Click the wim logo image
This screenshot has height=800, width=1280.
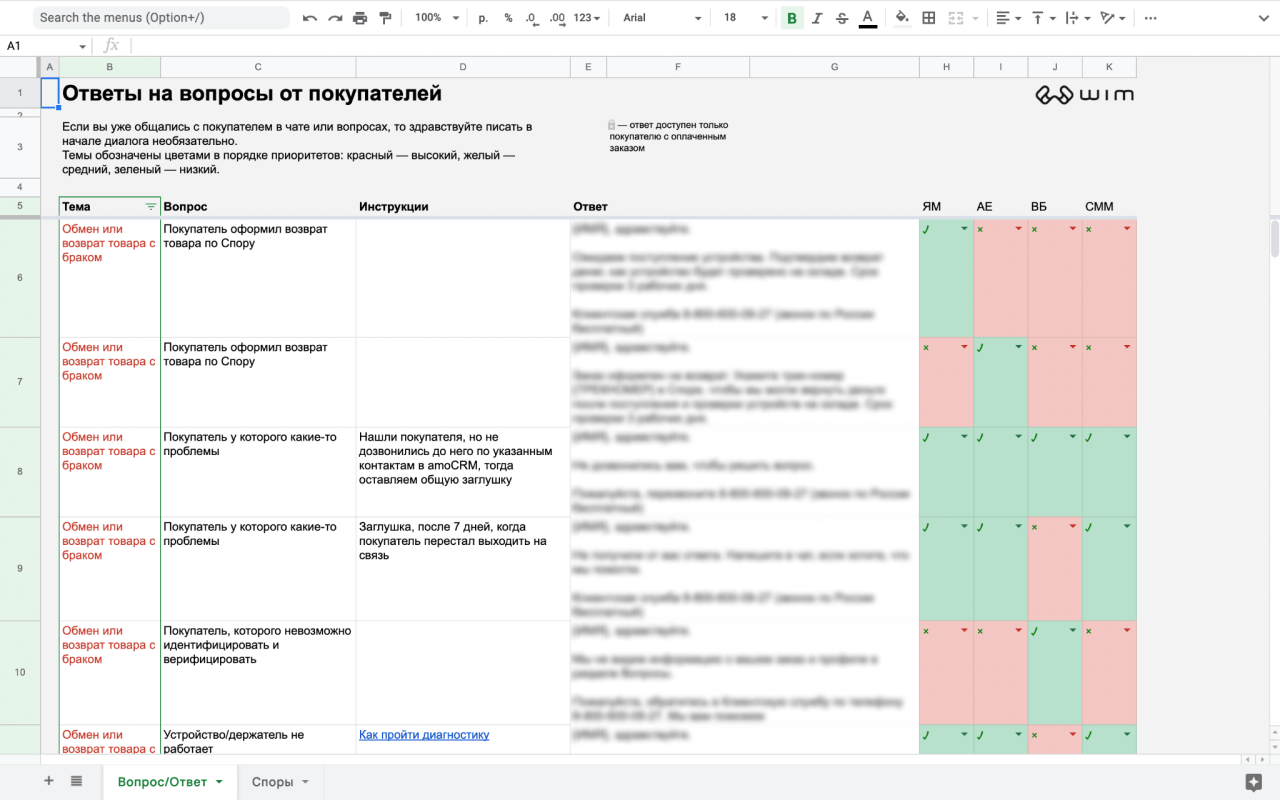pyautogui.click(x=1084, y=94)
